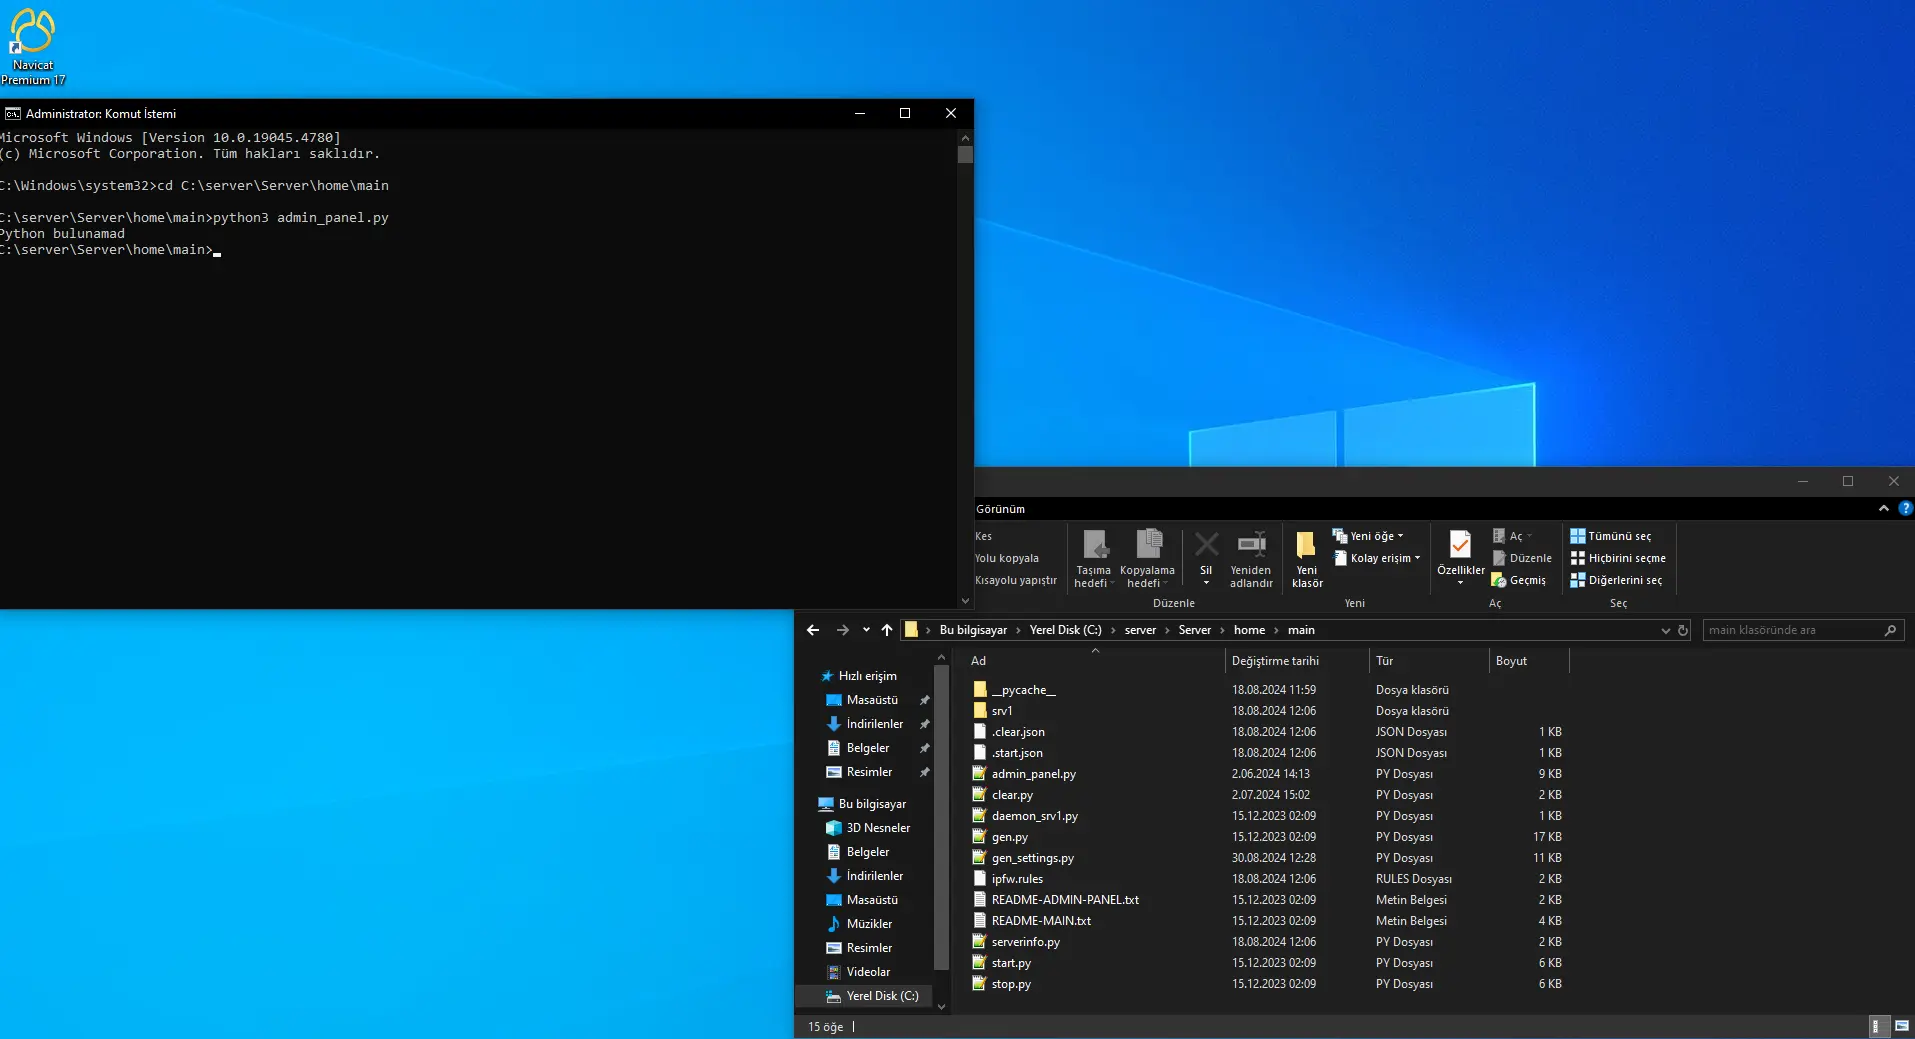Viewport: 1915px width, 1039px height.
Task: Click Komut İstemi title bar cmd icon
Action: coord(13,113)
